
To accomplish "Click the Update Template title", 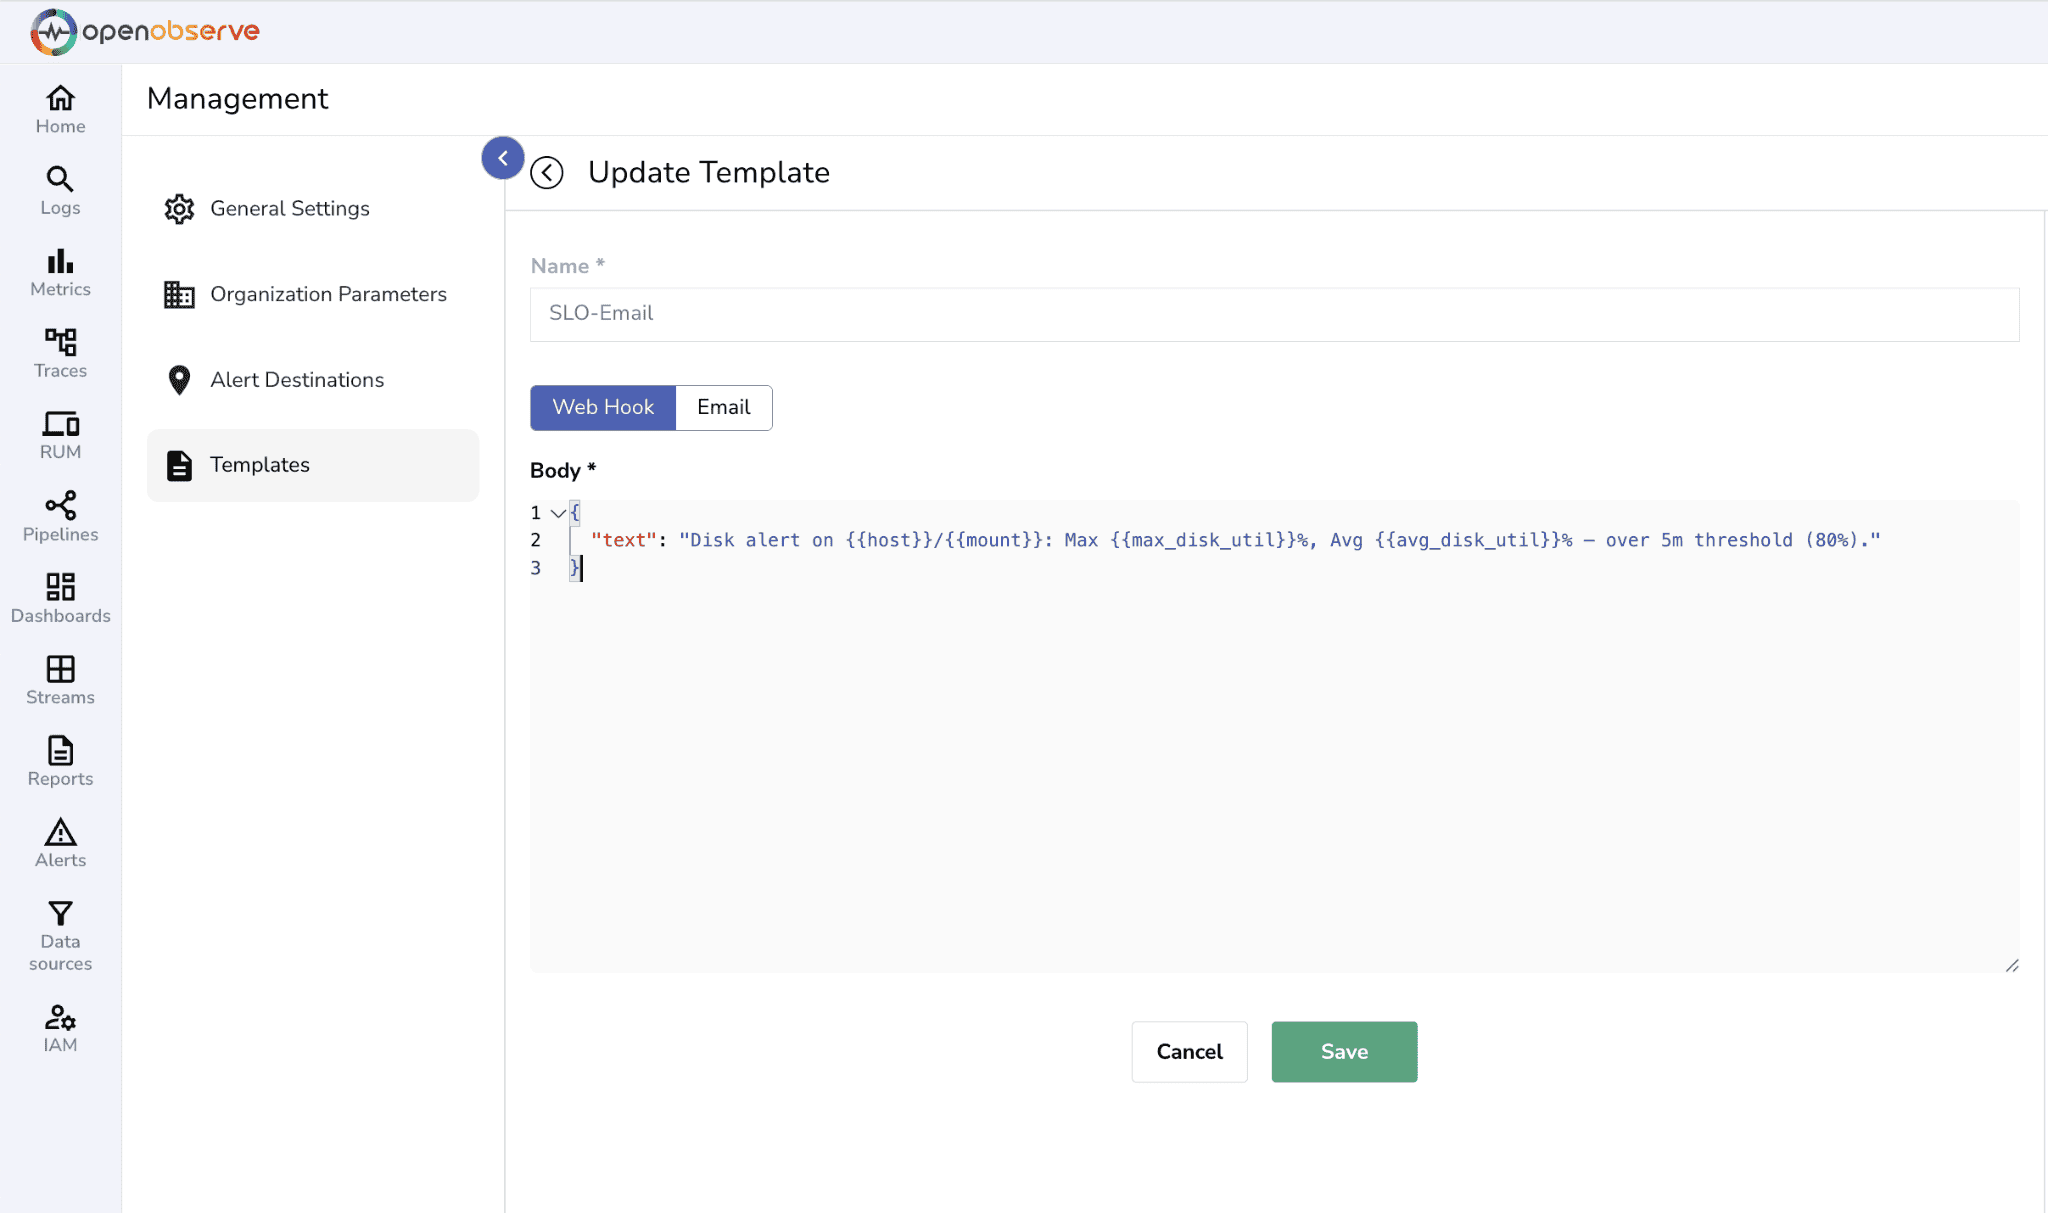I will tap(709, 173).
